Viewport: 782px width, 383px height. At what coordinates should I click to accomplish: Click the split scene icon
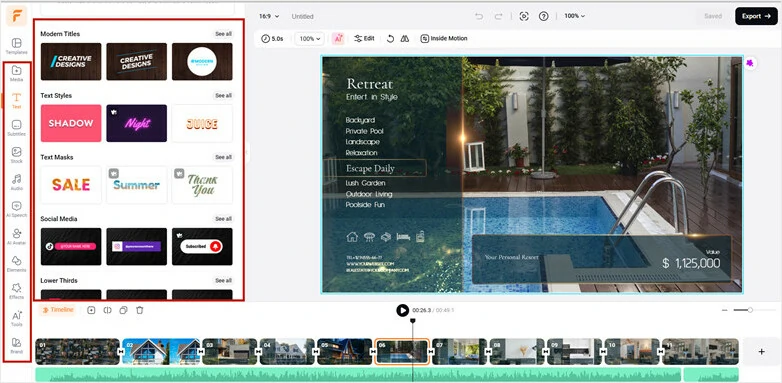(x=107, y=310)
